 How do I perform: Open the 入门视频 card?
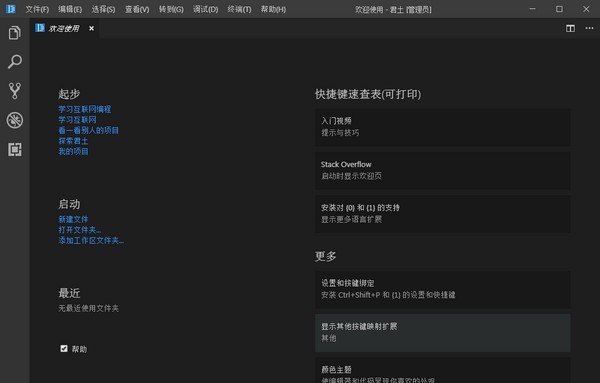click(443, 127)
